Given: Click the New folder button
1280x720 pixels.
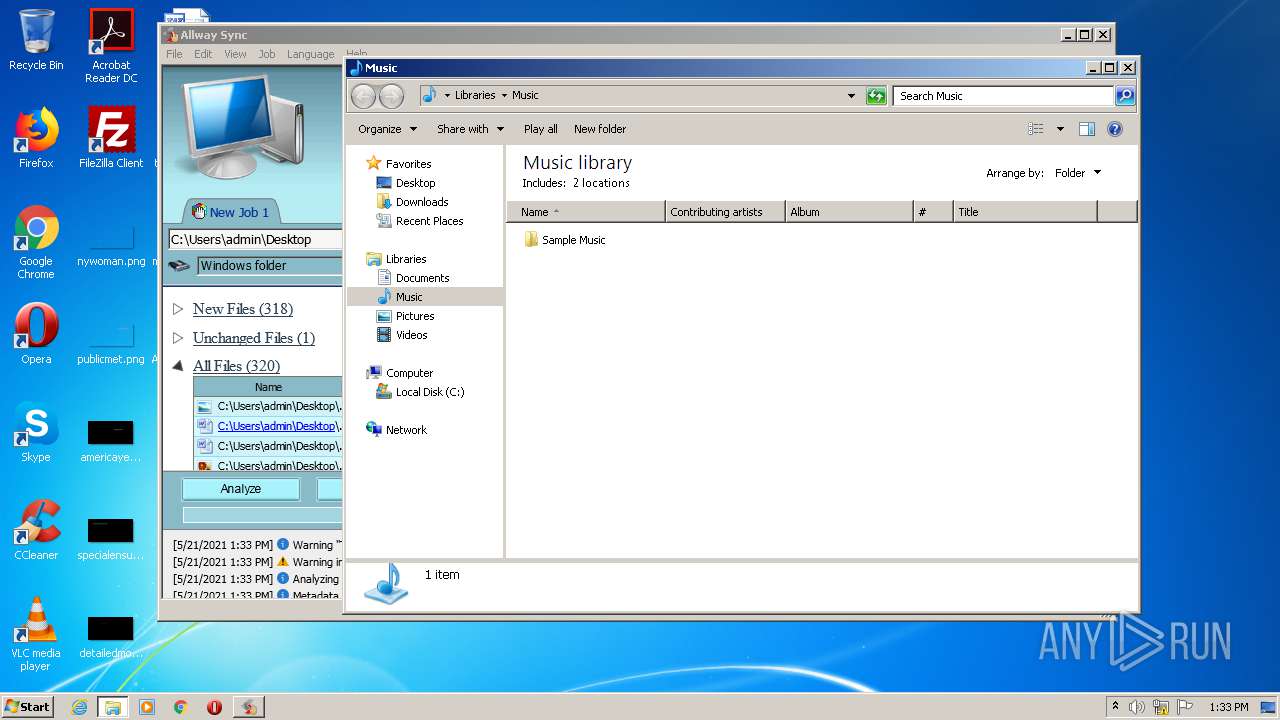Looking at the screenshot, I should click(600, 129).
